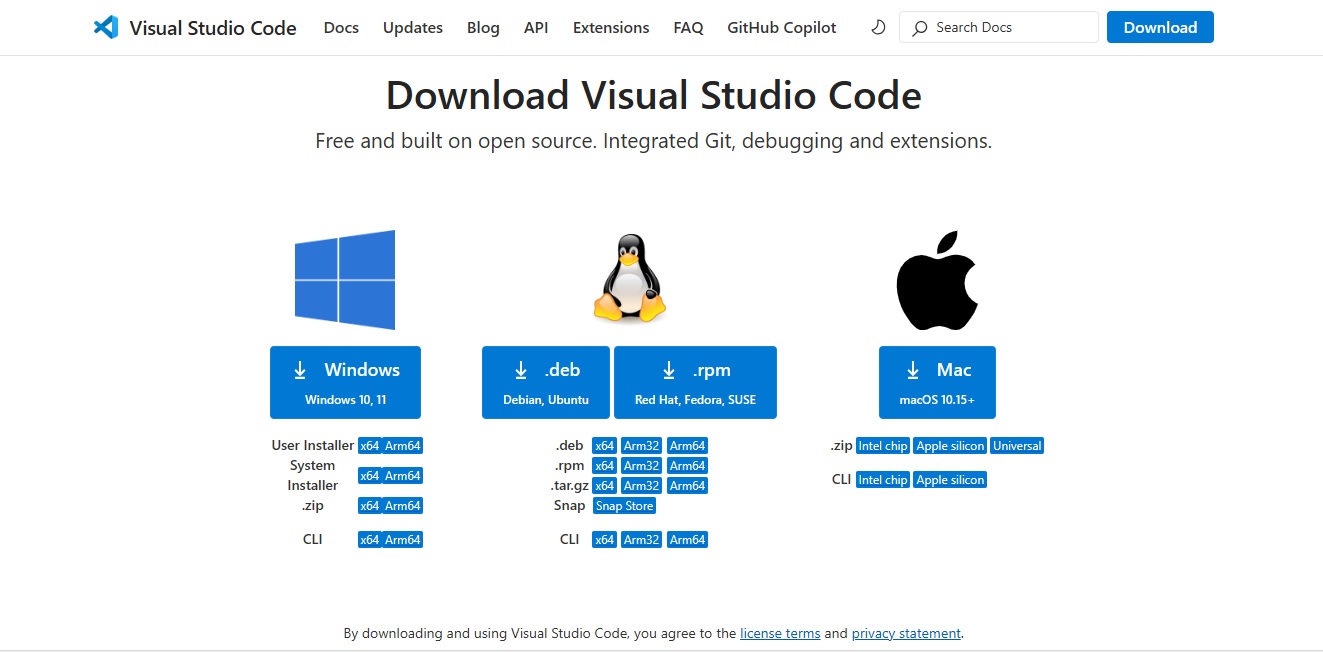The image size is (1323, 652).
Task: Click the blue Download button
Action: (x=1160, y=27)
